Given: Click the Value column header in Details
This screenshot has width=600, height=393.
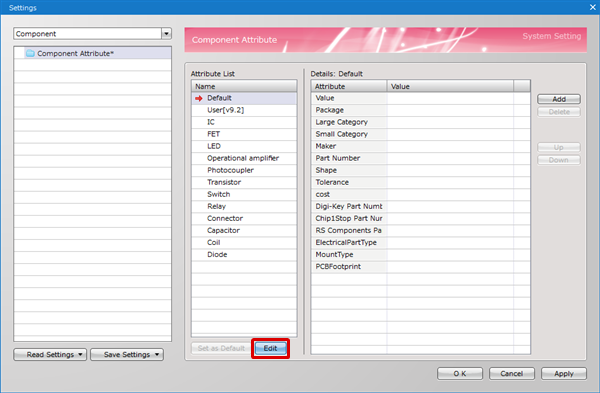Looking at the screenshot, I should (x=450, y=86).
